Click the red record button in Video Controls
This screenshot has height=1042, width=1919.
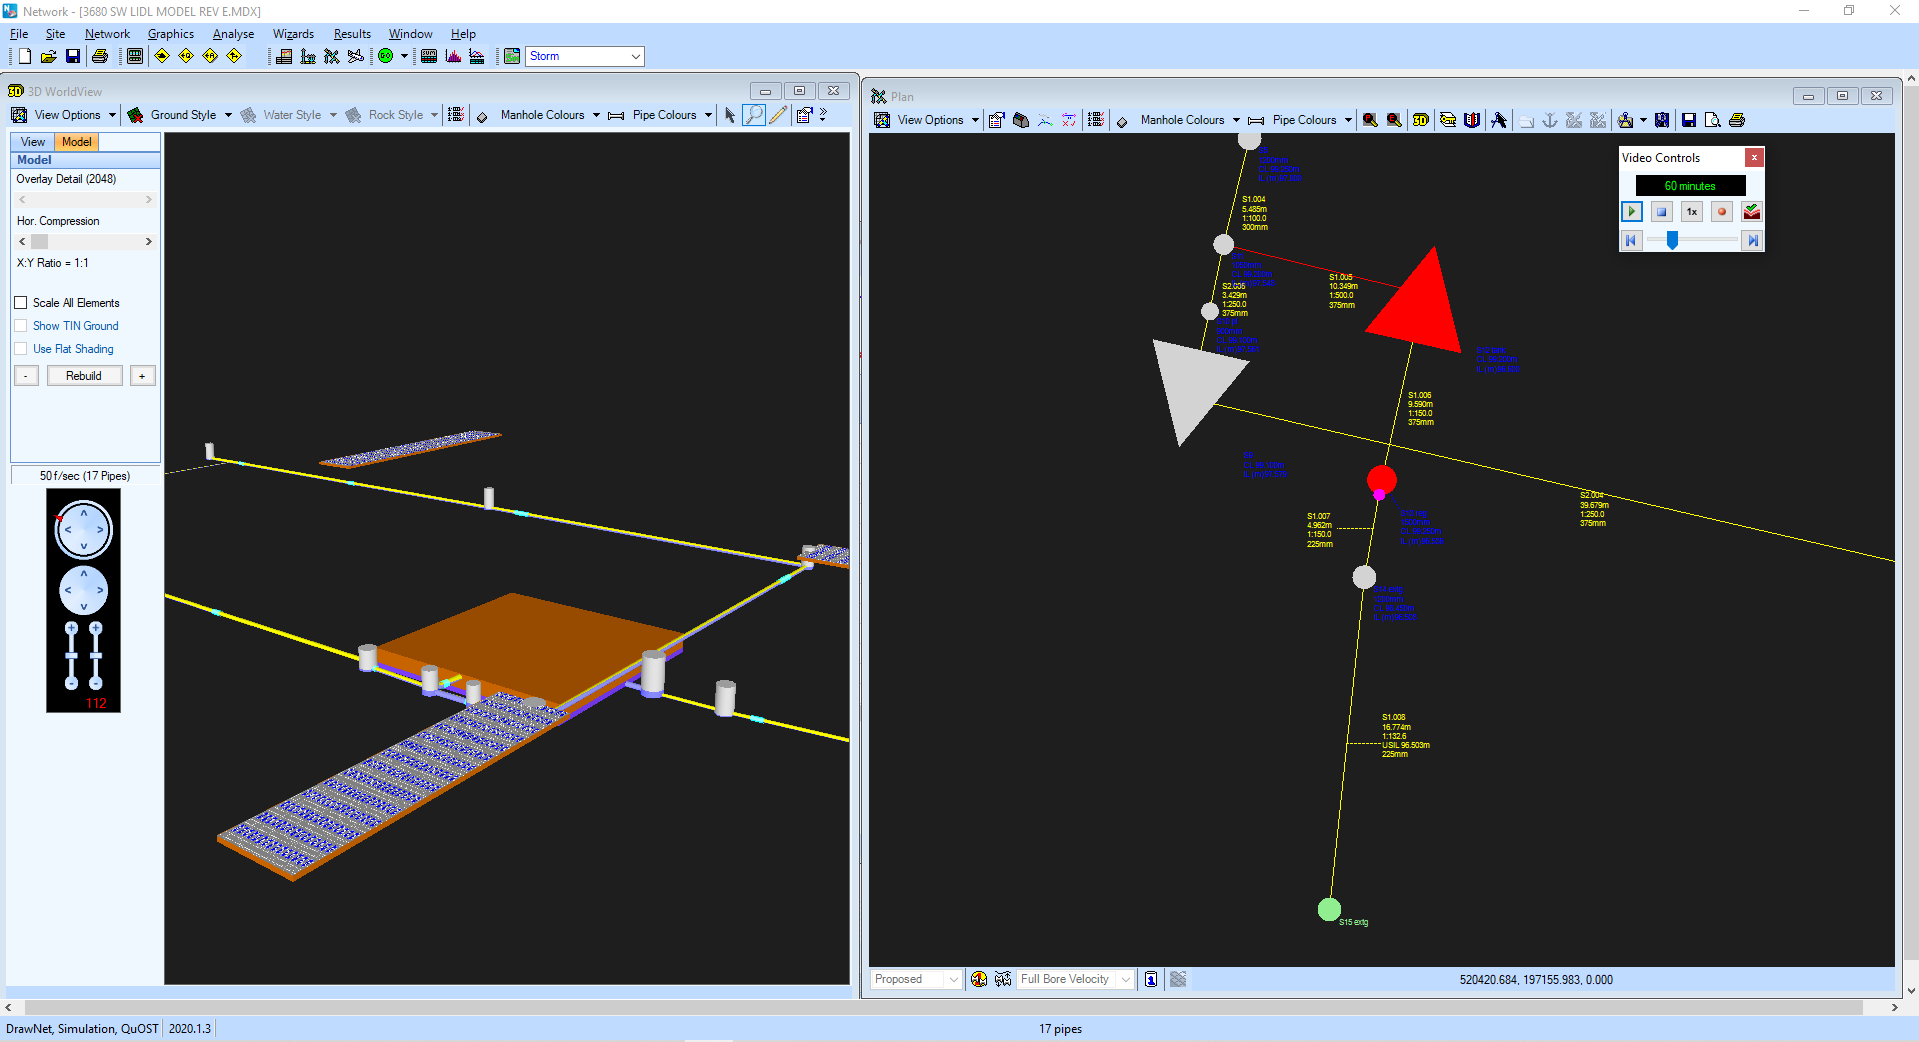(1721, 212)
